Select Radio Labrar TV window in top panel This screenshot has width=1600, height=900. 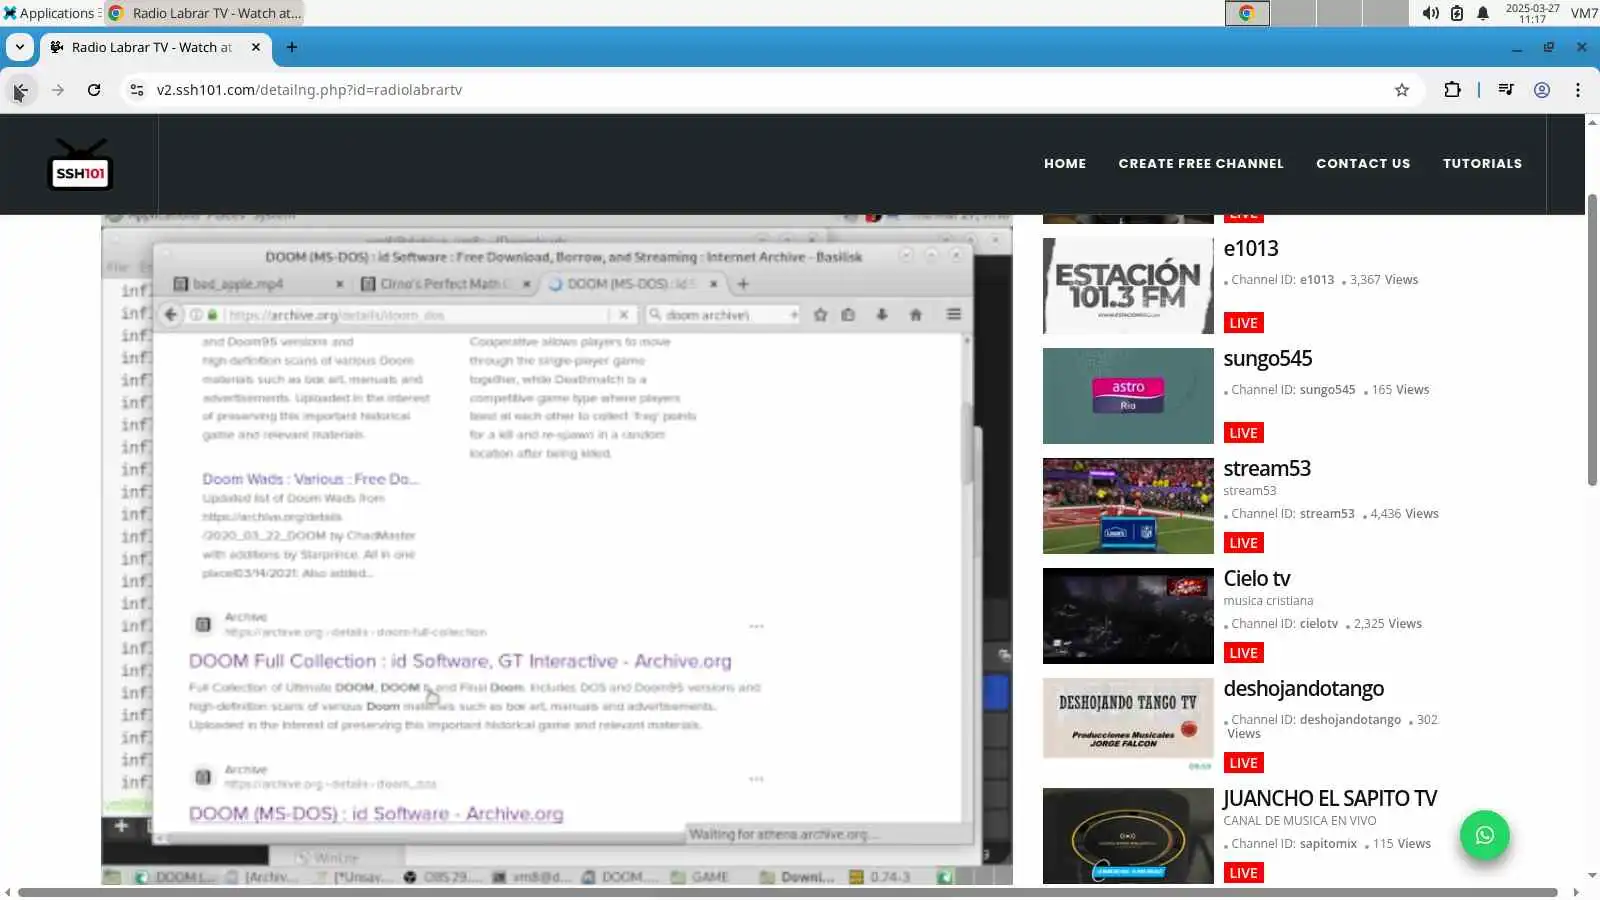click(x=204, y=13)
